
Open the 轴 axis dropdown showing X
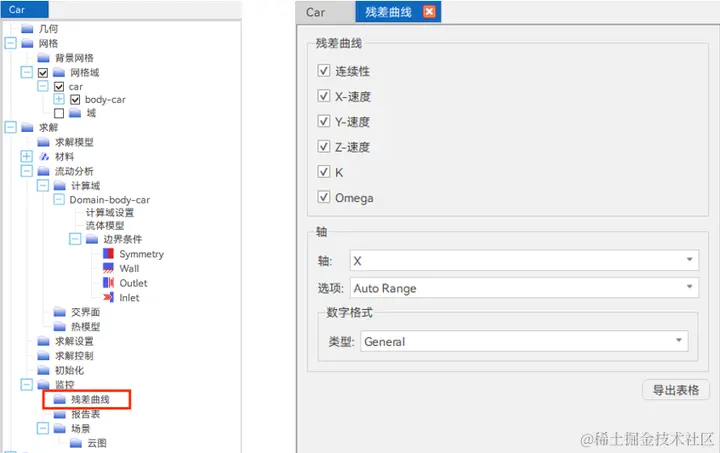tap(524, 260)
